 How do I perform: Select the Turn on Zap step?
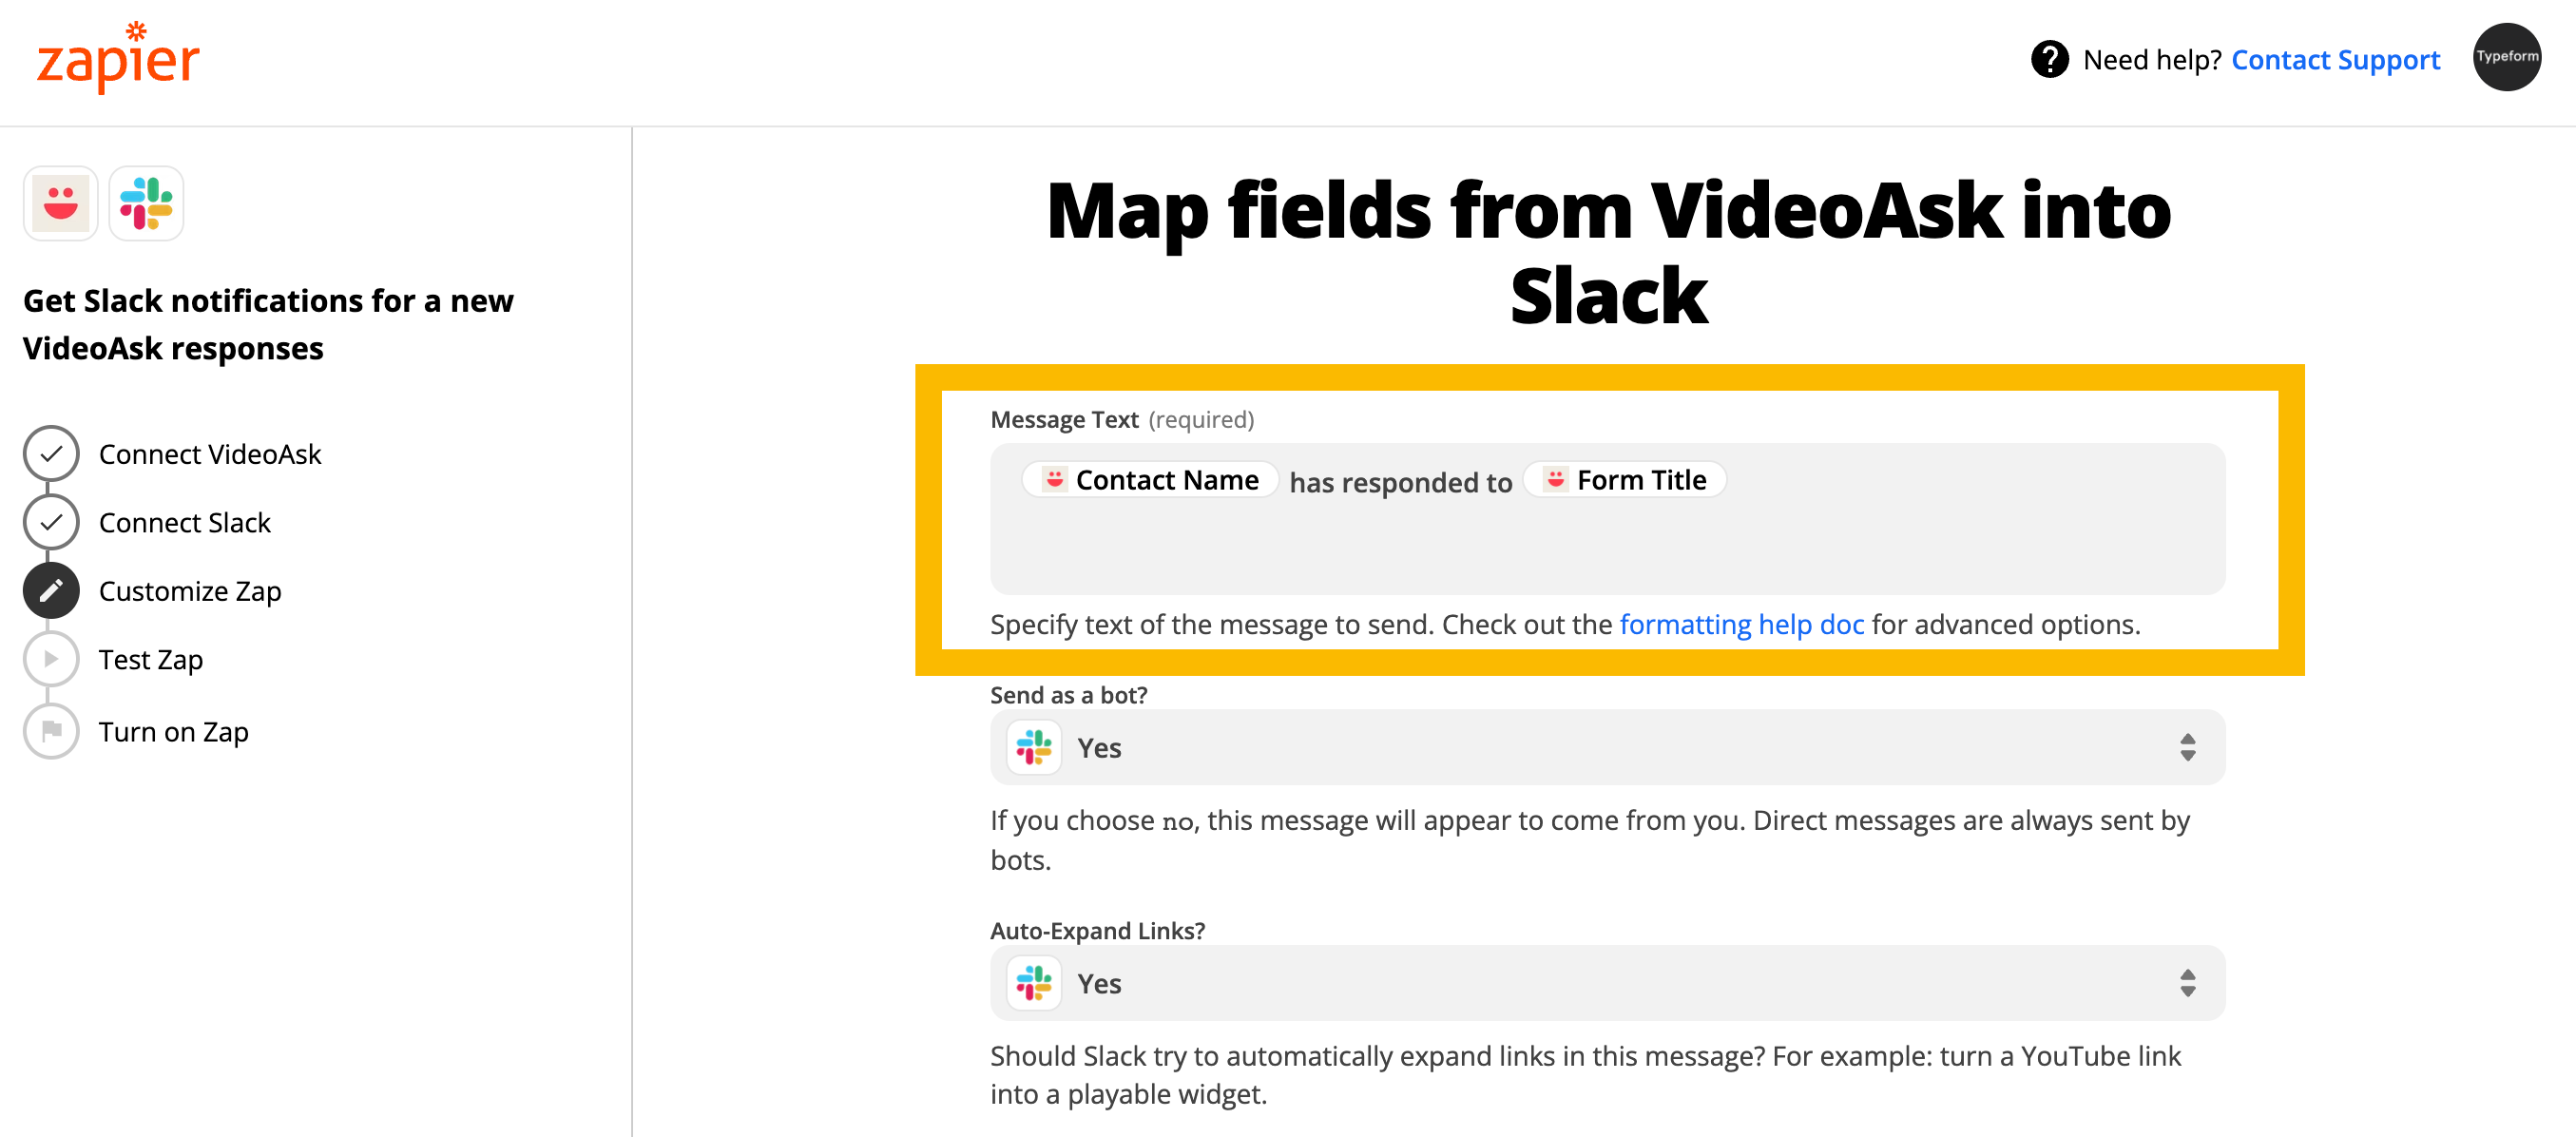[174, 731]
